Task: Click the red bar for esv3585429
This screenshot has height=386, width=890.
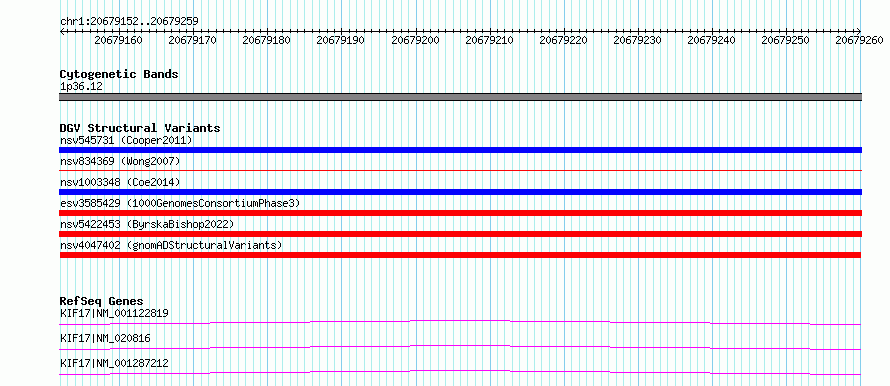Action: coord(460,213)
